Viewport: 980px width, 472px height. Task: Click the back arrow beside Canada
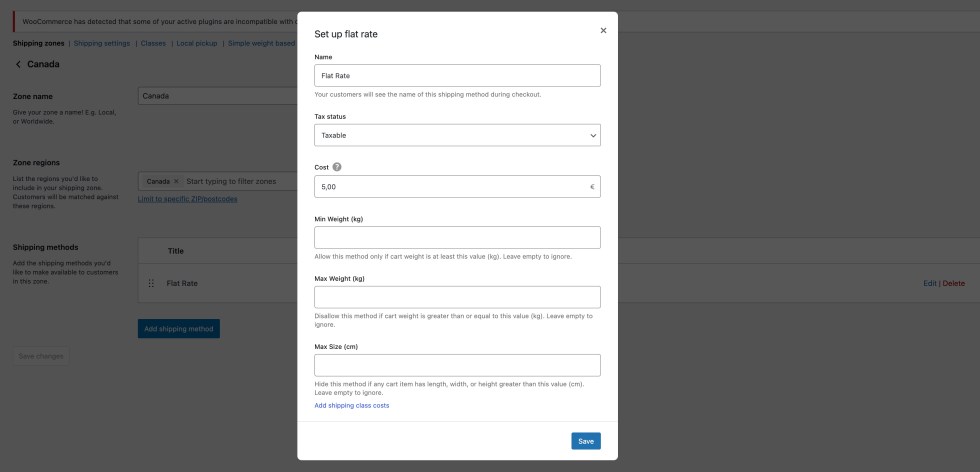coord(18,64)
